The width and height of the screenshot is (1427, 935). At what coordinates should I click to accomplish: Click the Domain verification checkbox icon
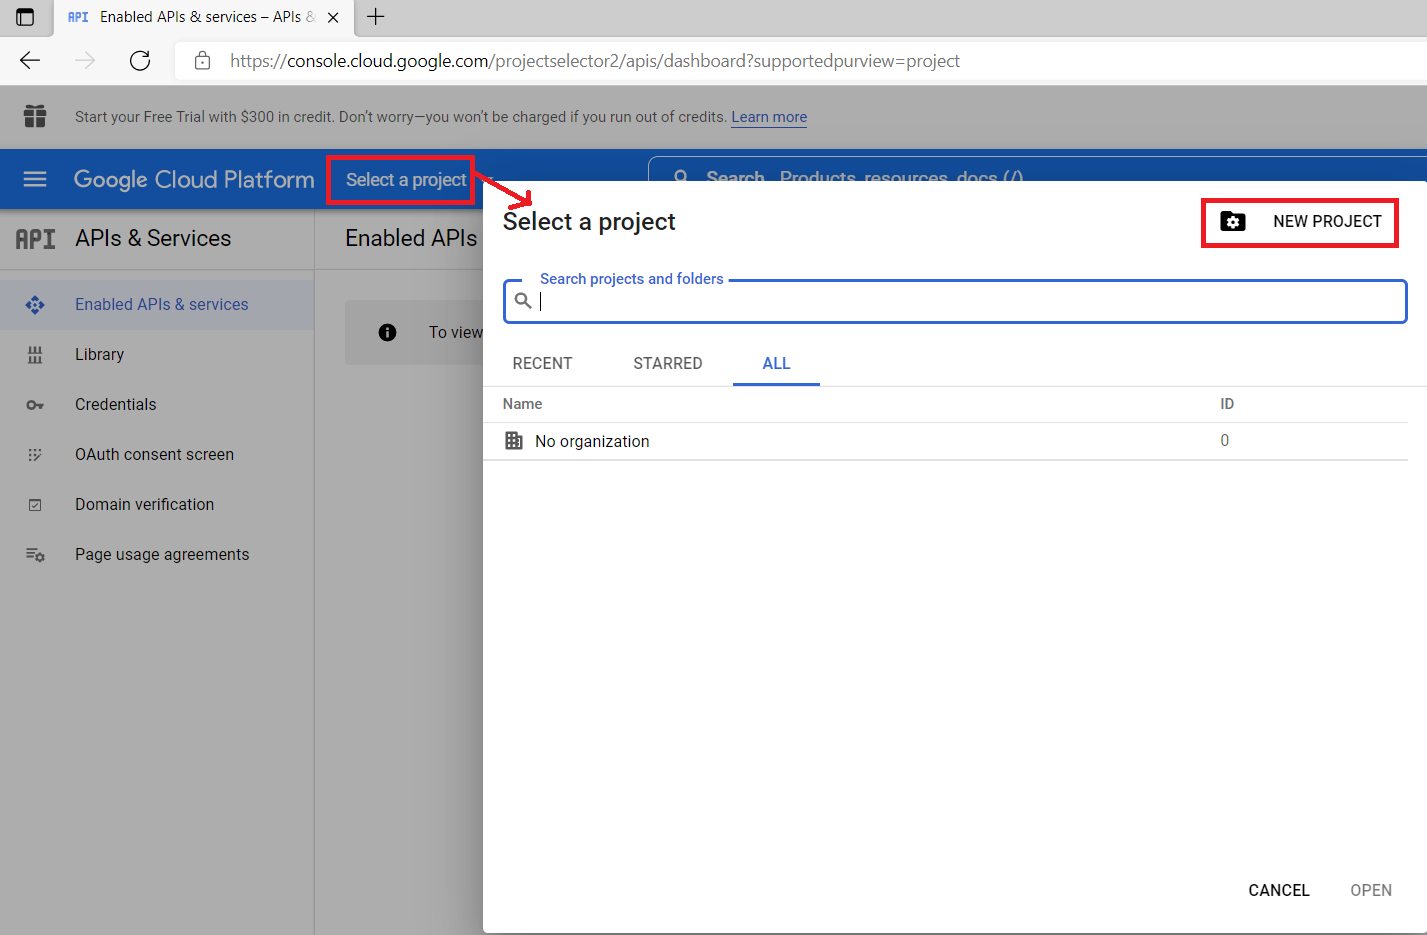[35, 505]
